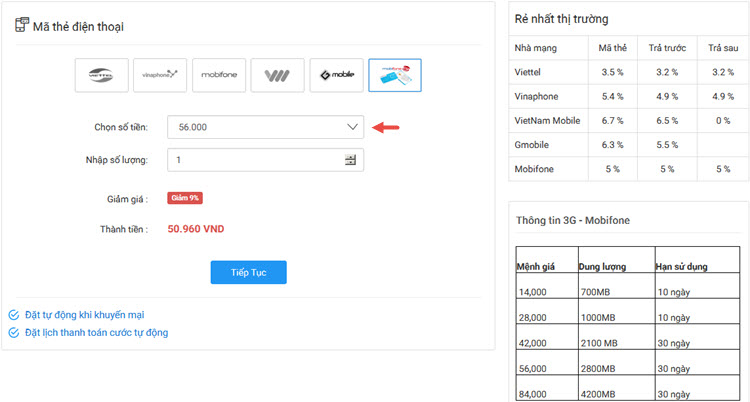
Task: Expand amount list using the chevron arrow
Action: [x=352, y=127]
